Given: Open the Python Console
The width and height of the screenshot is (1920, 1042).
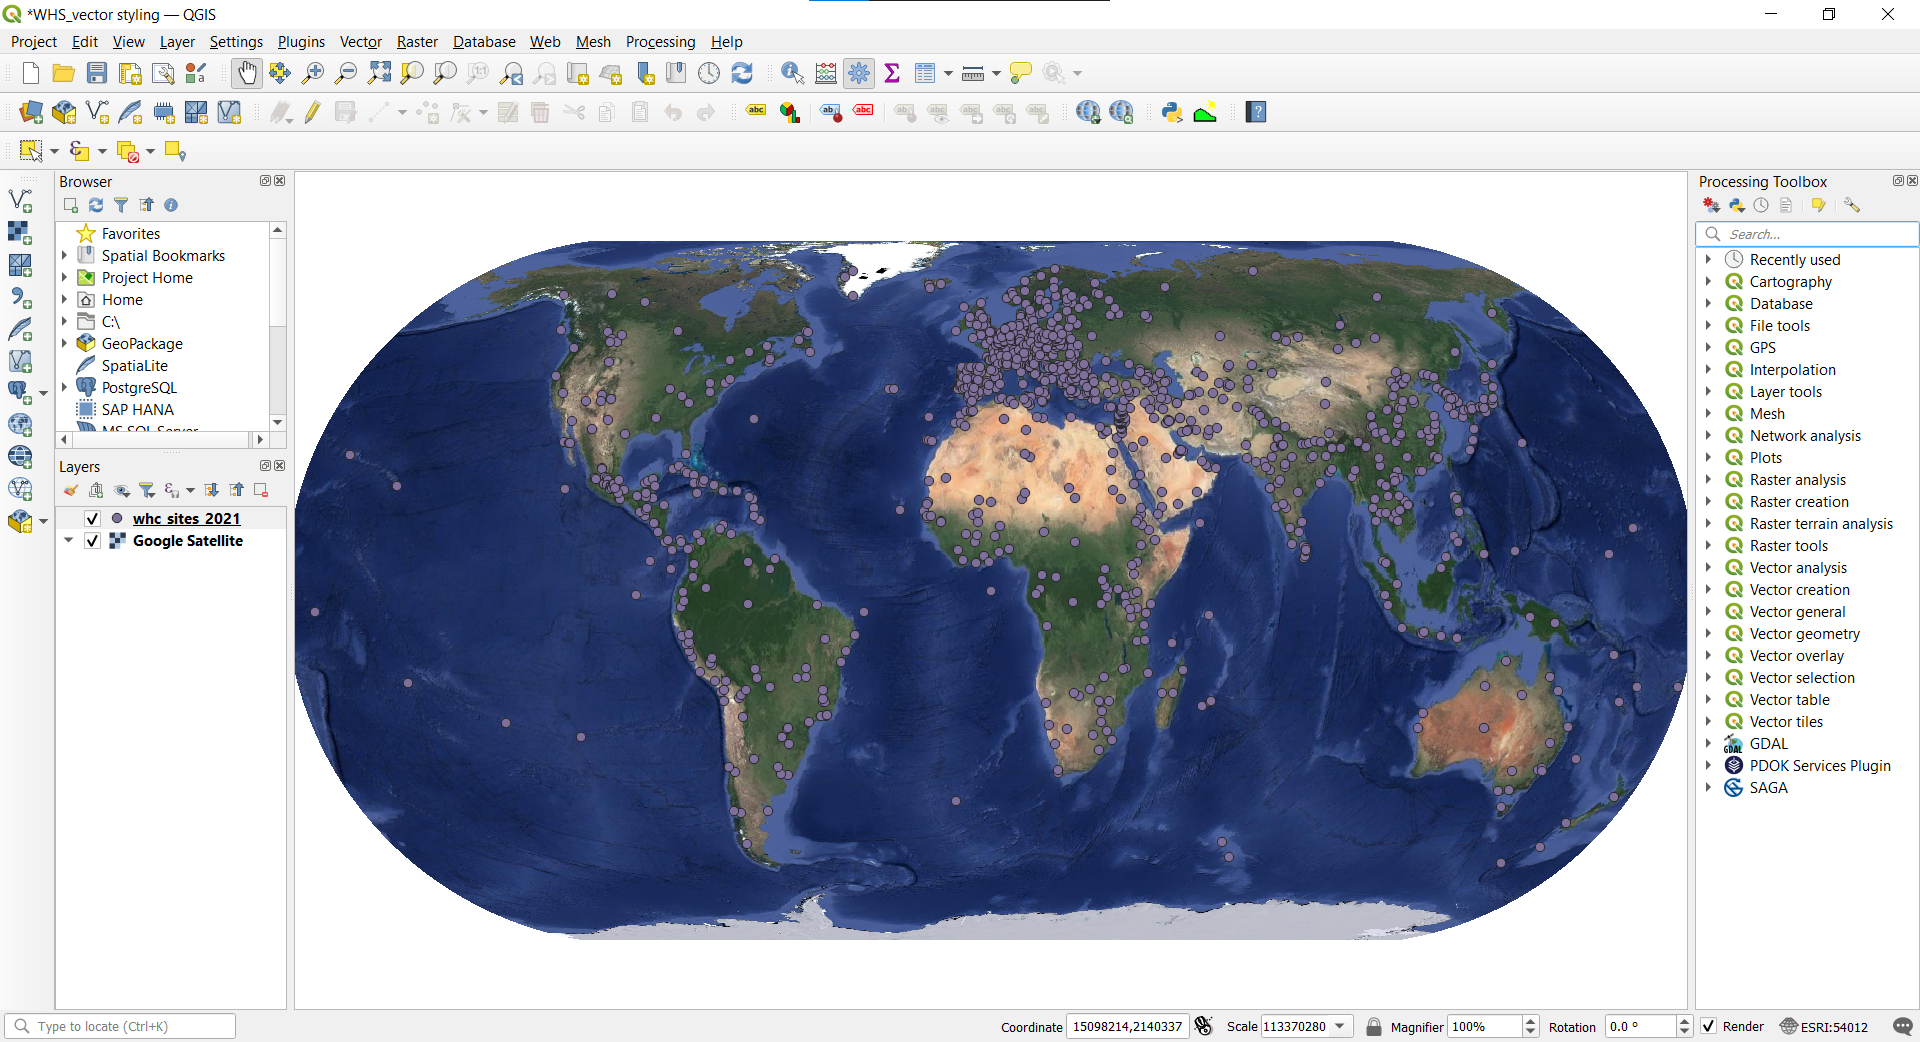Looking at the screenshot, I should pyautogui.click(x=1172, y=112).
